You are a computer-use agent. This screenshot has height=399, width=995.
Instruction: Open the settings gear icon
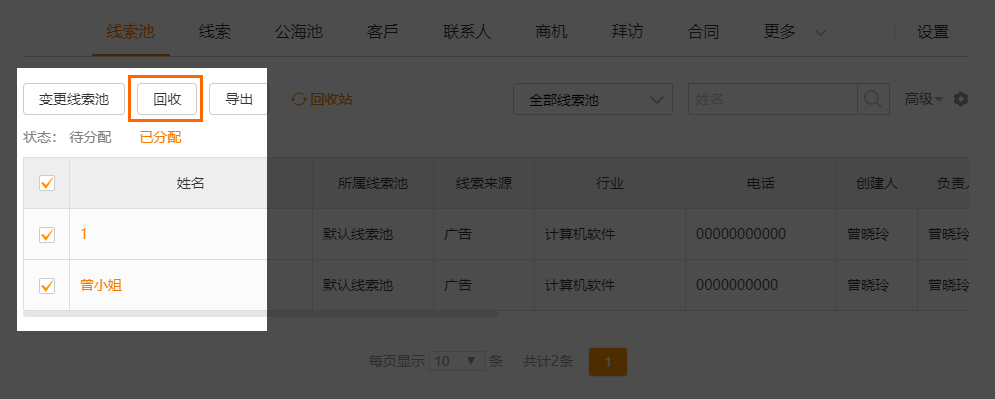(x=961, y=99)
